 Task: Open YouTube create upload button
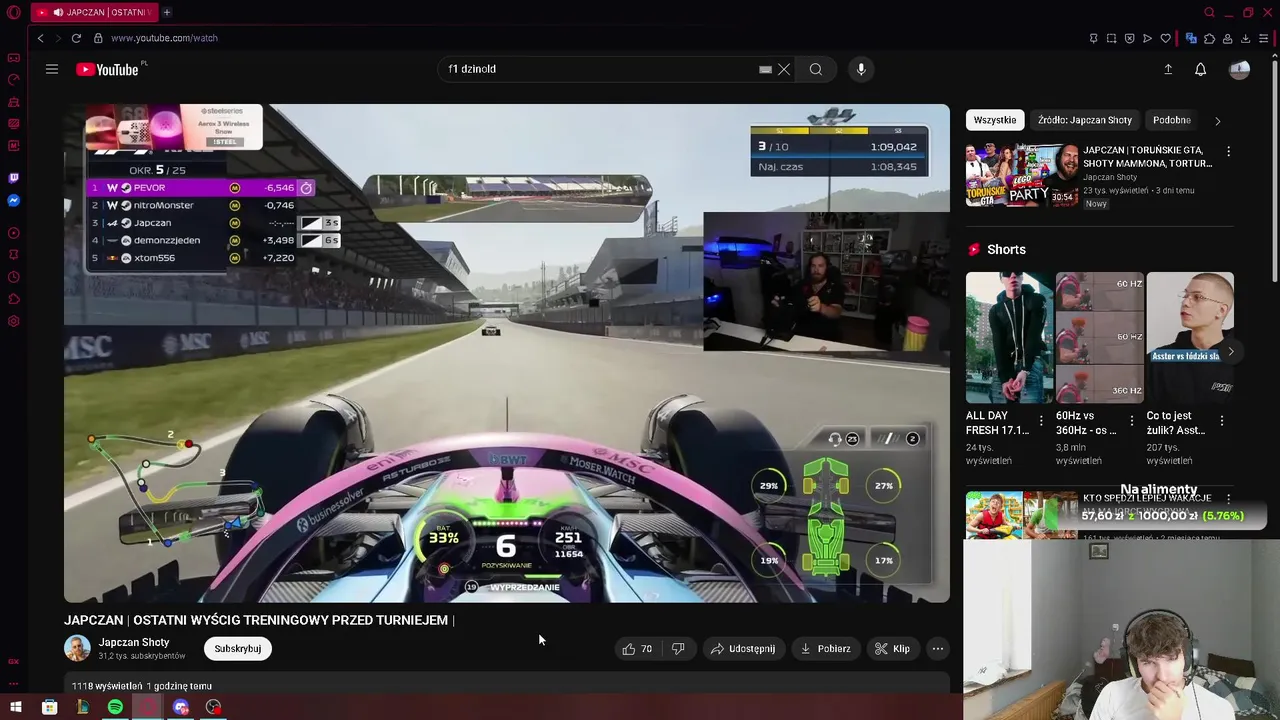(x=1168, y=69)
